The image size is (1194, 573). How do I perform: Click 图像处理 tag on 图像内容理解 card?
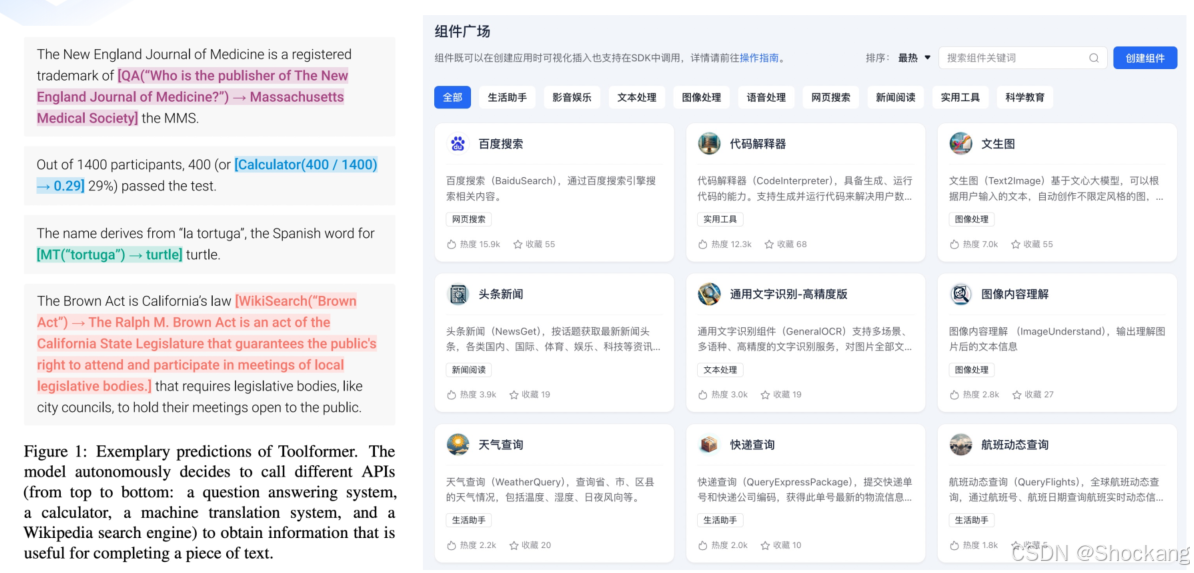point(972,370)
